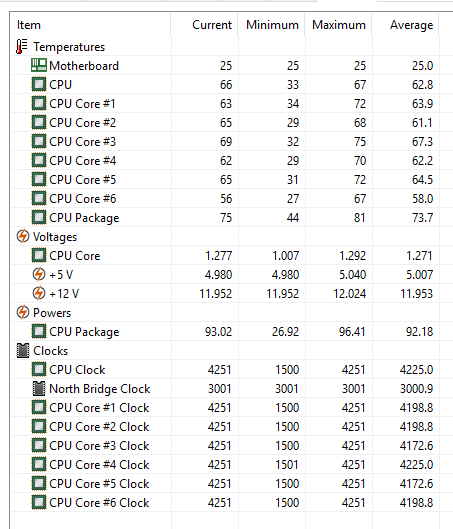The width and height of the screenshot is (453, 529).
Task: Select the CPU Core voltage row
Action: (x=225, y=255)
